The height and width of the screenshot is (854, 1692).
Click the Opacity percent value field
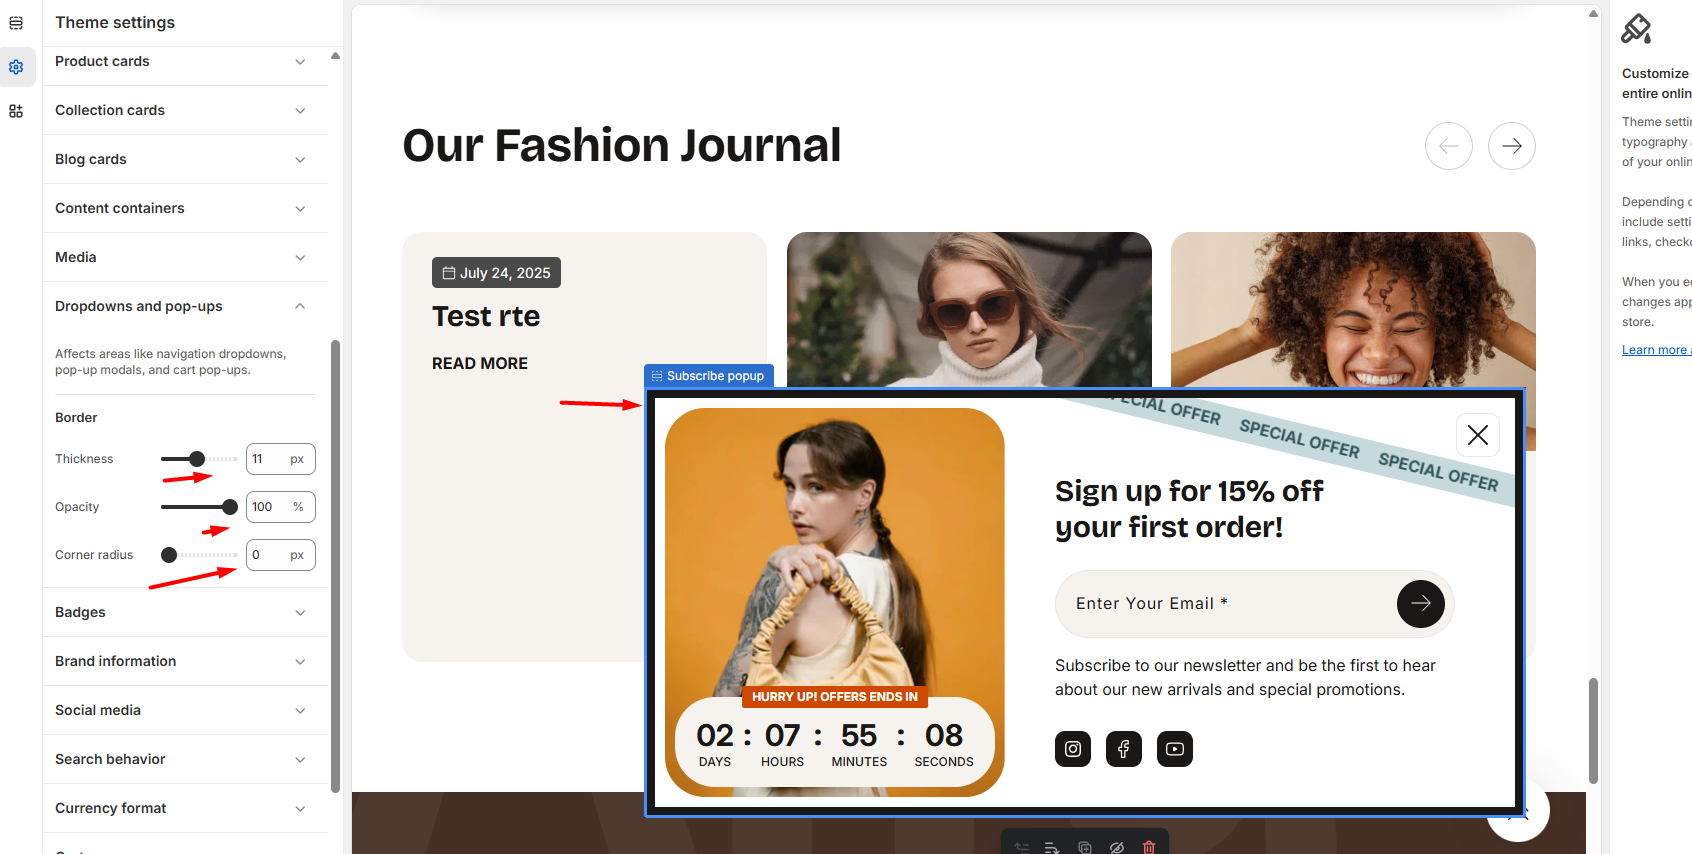click(281, 507)
